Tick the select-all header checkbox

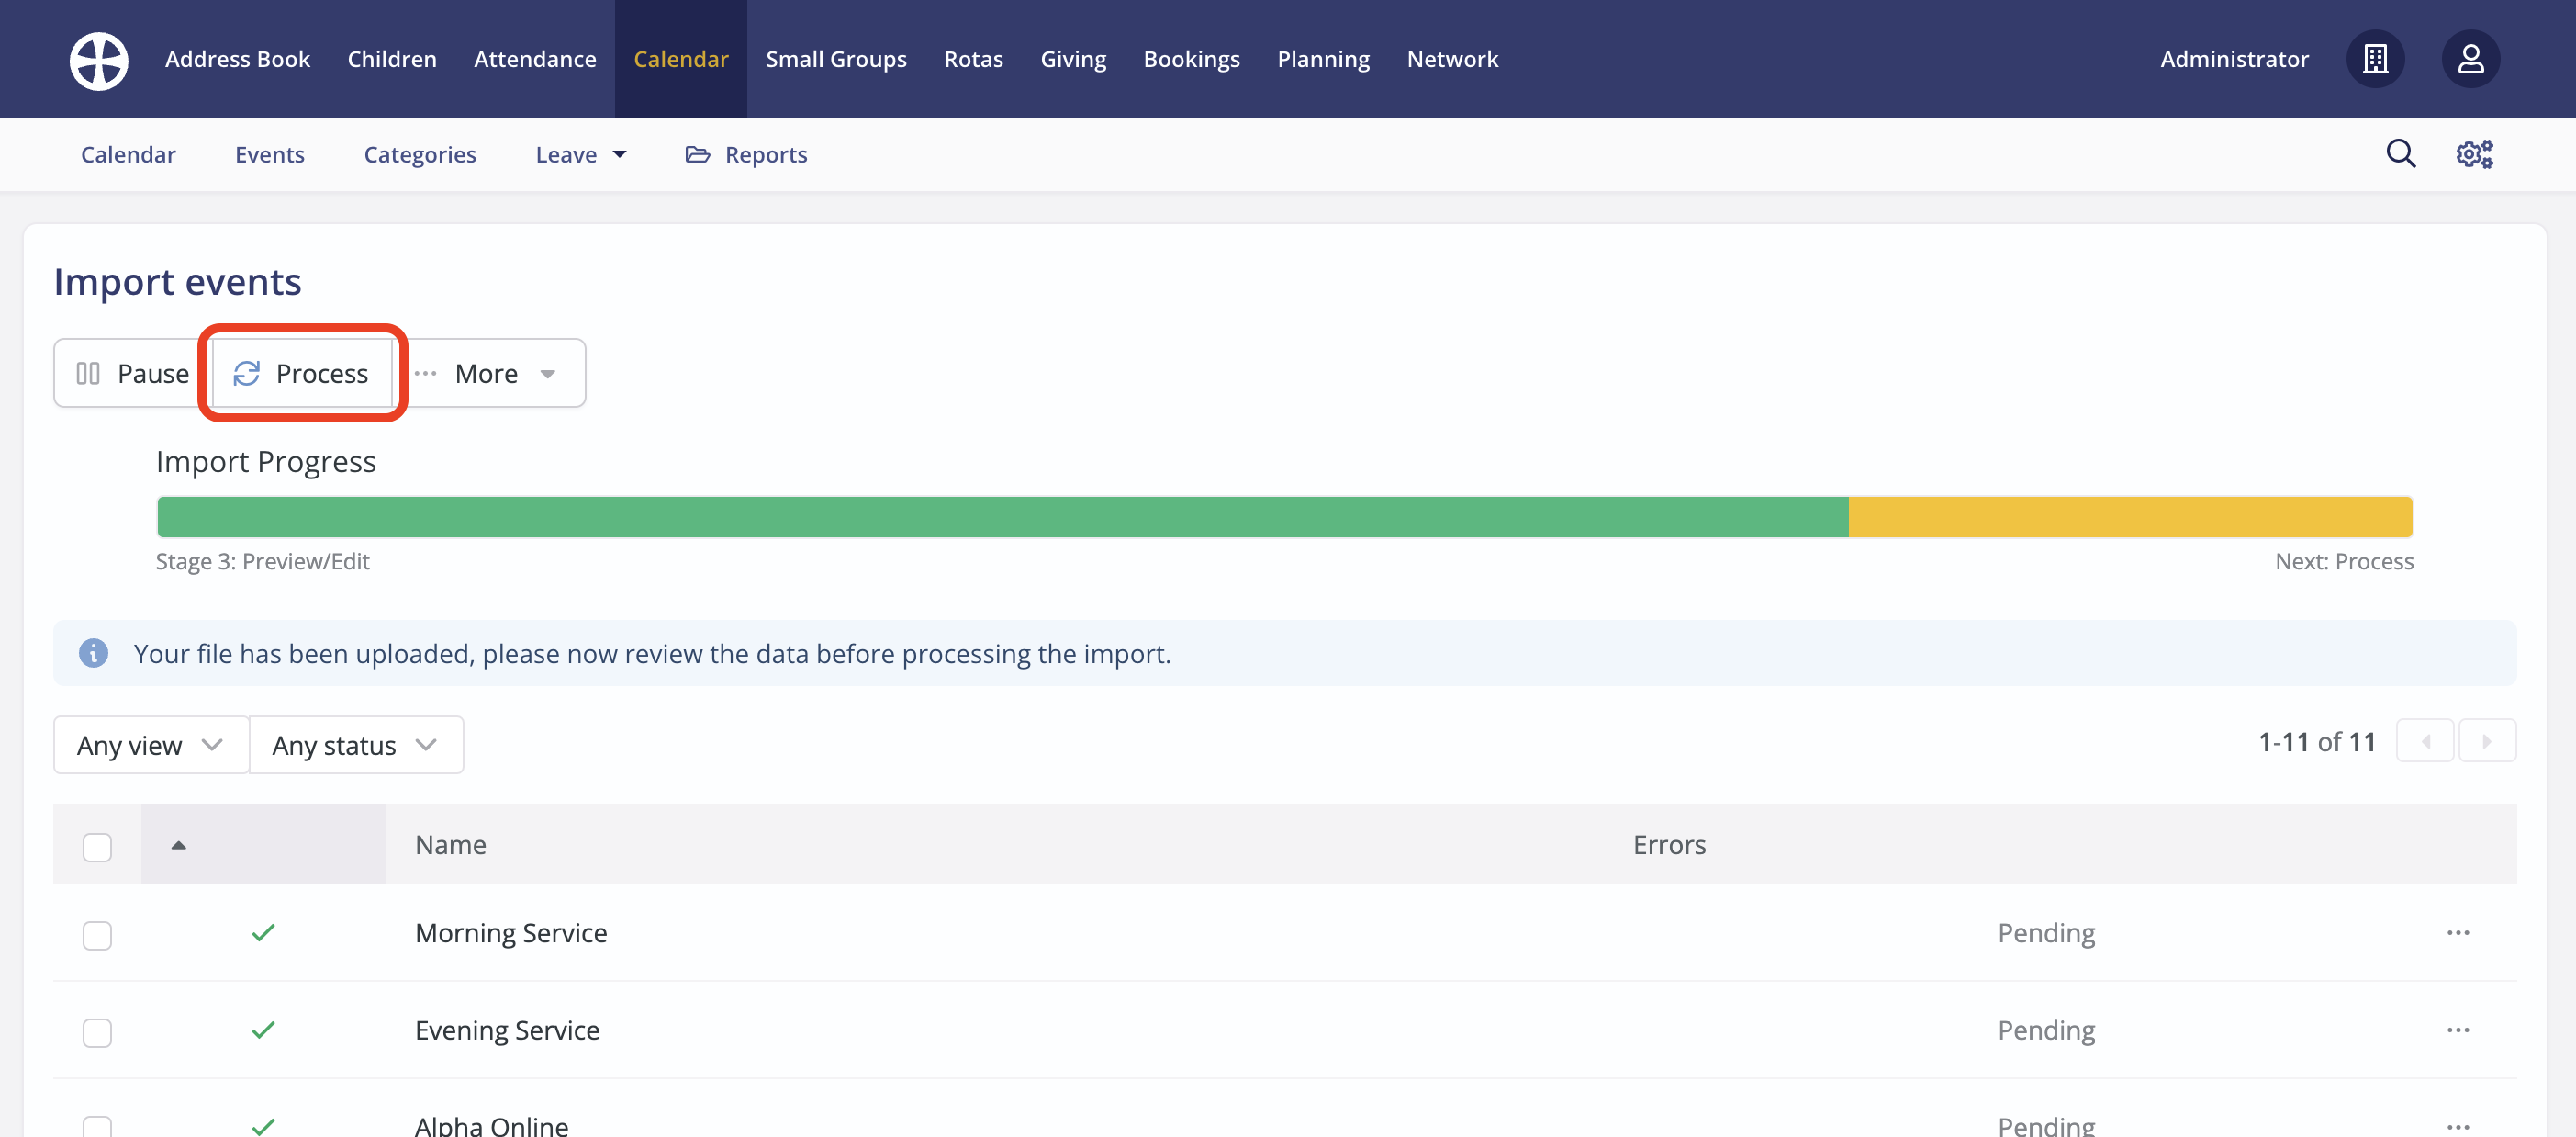click(x=97, y=847)
